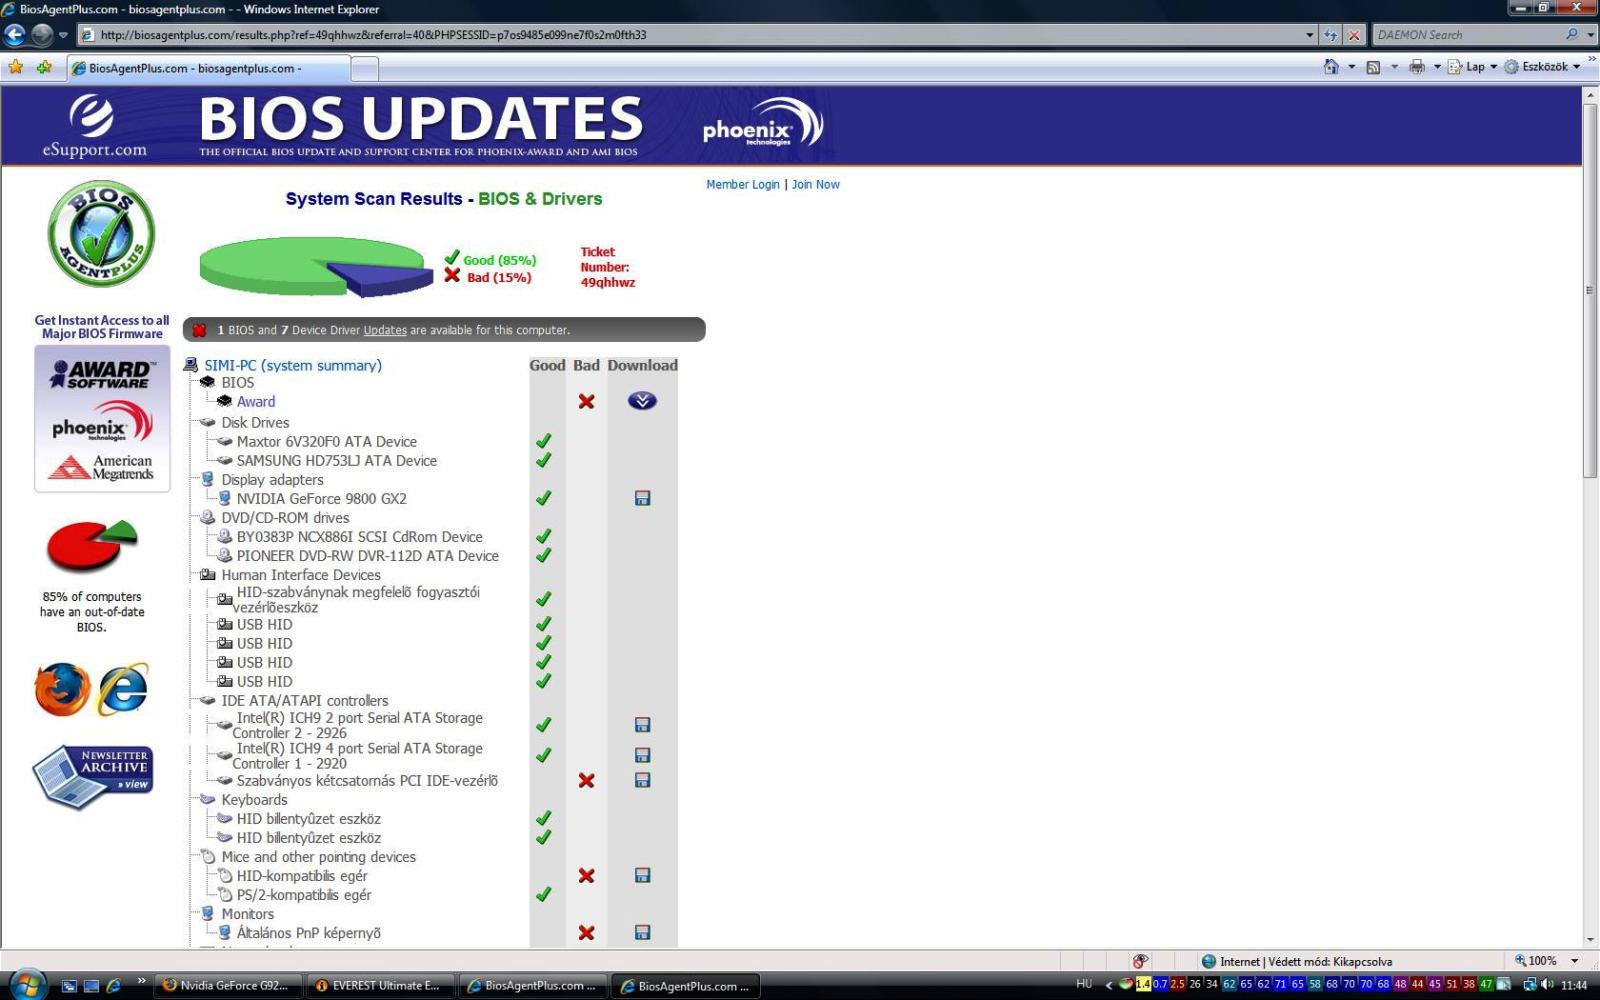The image size is (1600, 1000).
Task: Click the Member Login link
Action: (742, 184)
